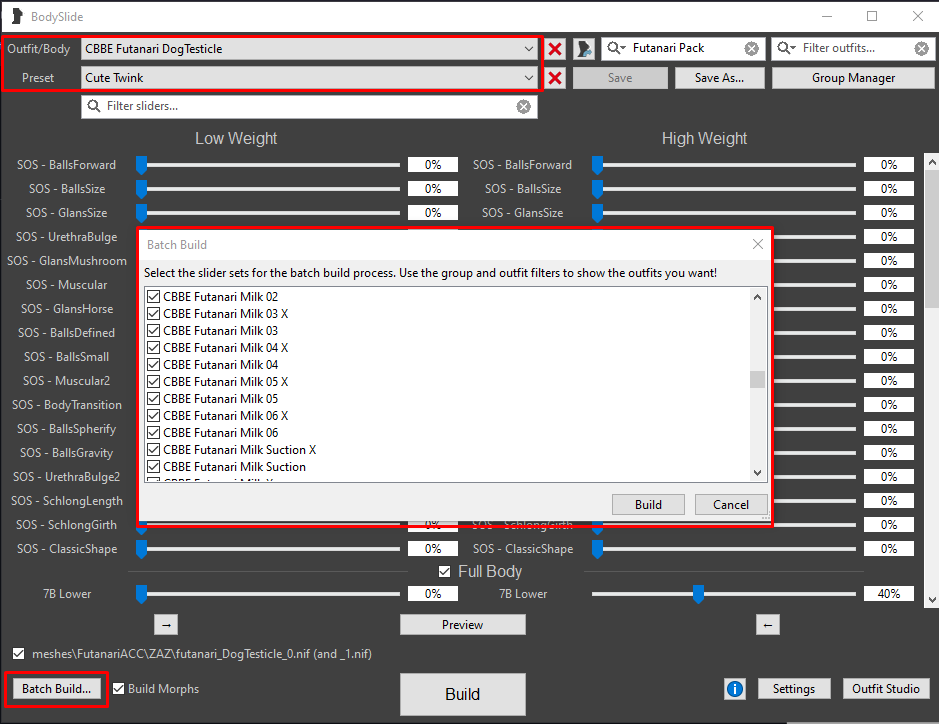Open Settings
This screenshot has height=724, width=939.
click(793, 689)
